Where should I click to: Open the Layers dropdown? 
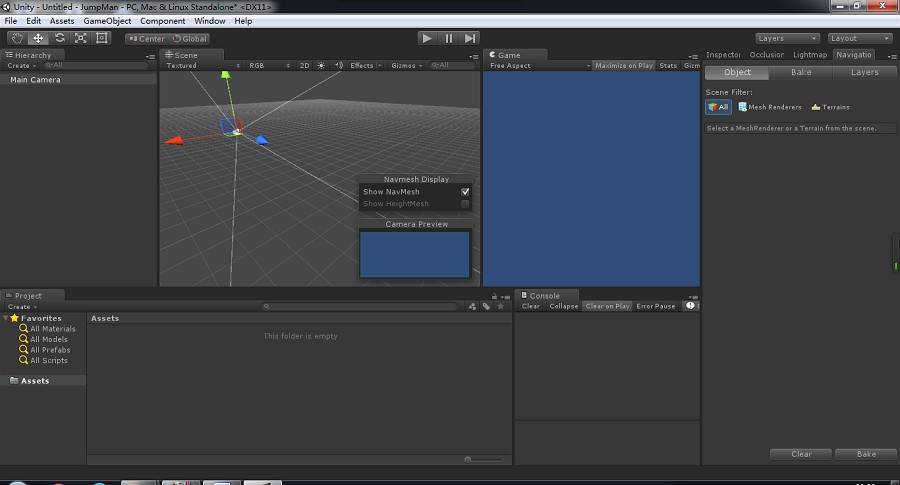788,38
